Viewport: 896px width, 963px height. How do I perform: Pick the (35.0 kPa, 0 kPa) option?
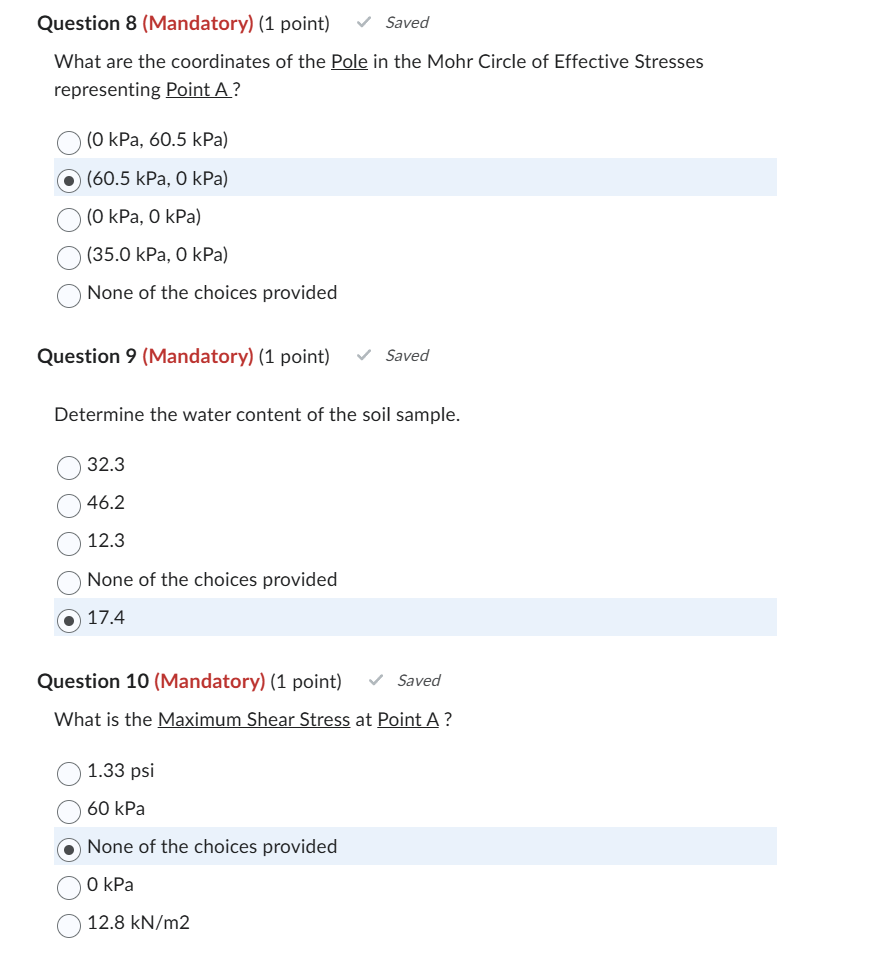(x=68, y=257)
